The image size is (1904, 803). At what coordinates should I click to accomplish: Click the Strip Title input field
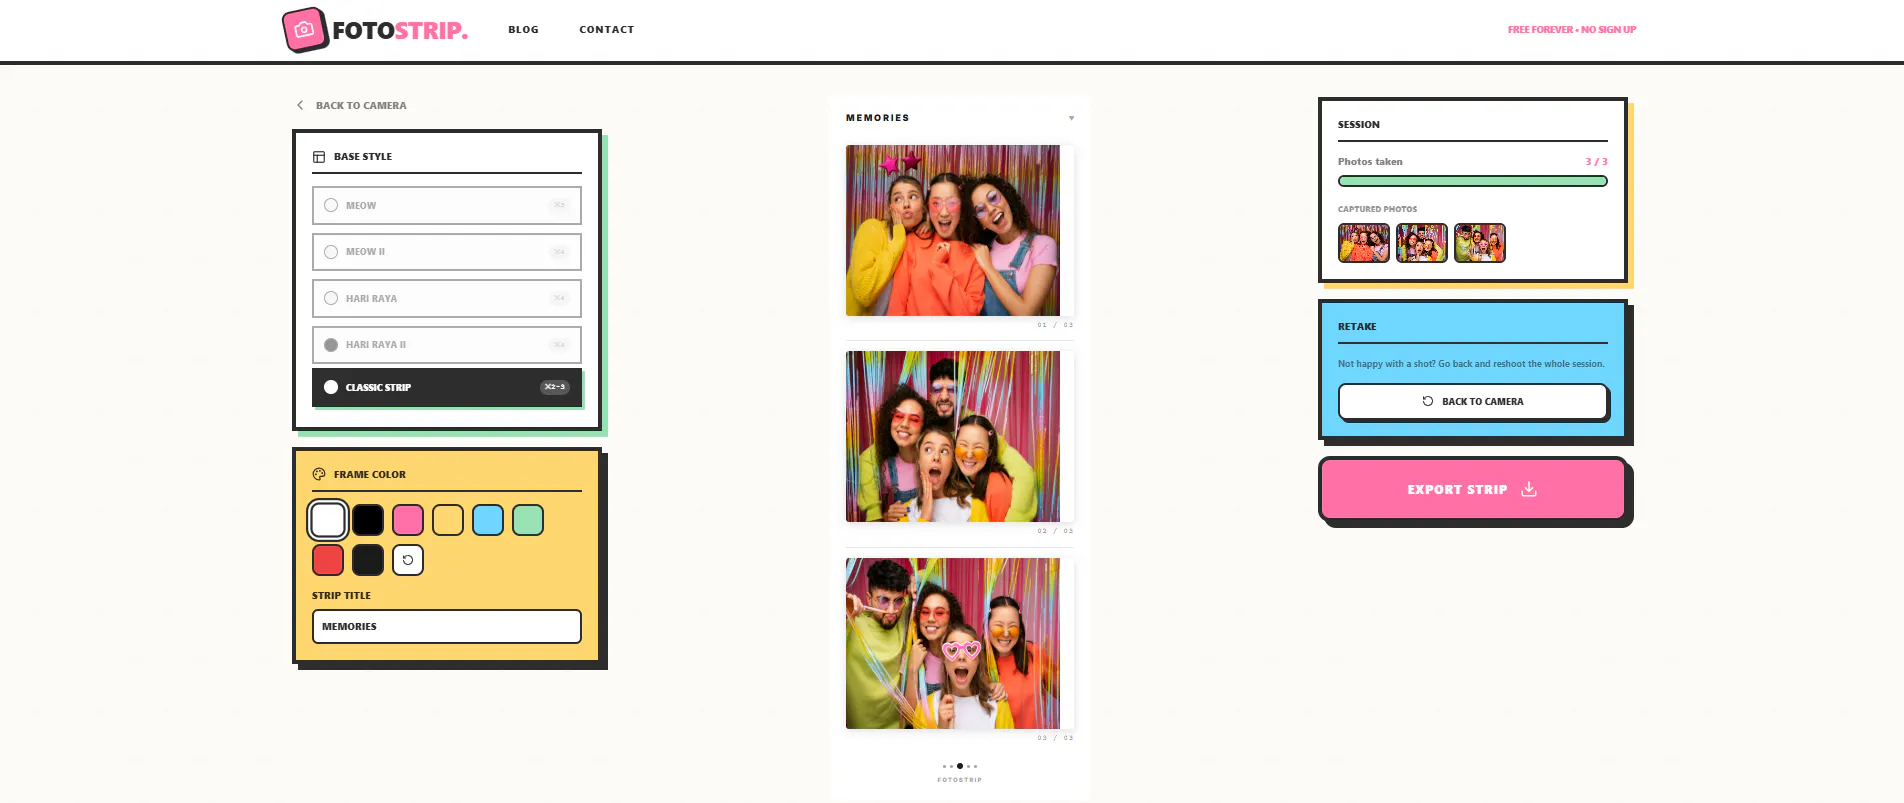[446, 626]
